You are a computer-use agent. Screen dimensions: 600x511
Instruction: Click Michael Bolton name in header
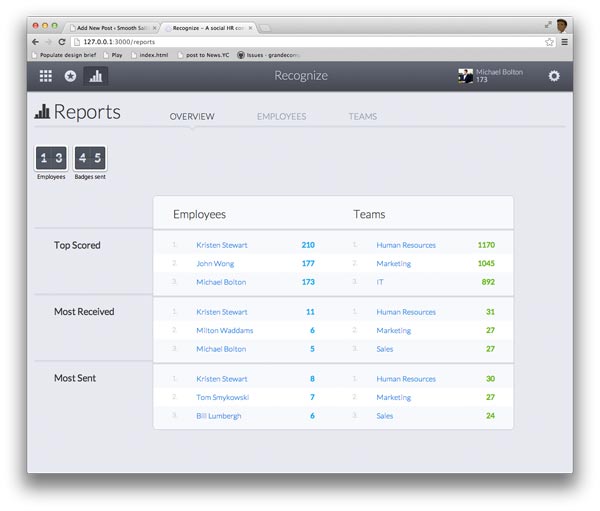pos(499,72)
